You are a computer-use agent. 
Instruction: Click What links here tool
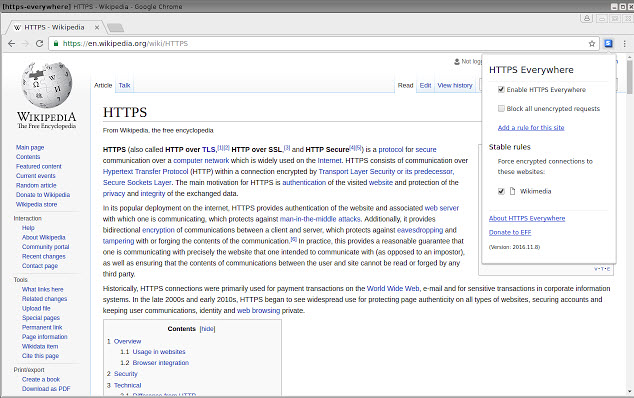tap(42, 289)
